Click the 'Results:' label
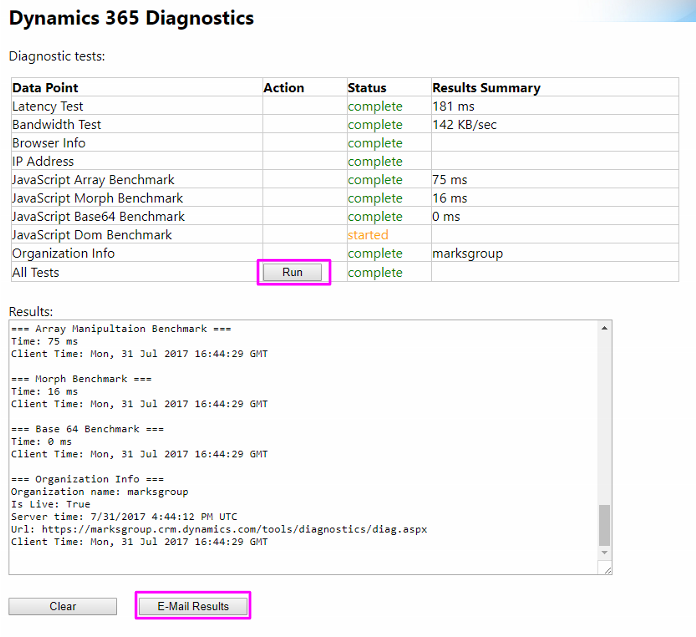This screenshot has width=696, height=637. pos(31,312)
